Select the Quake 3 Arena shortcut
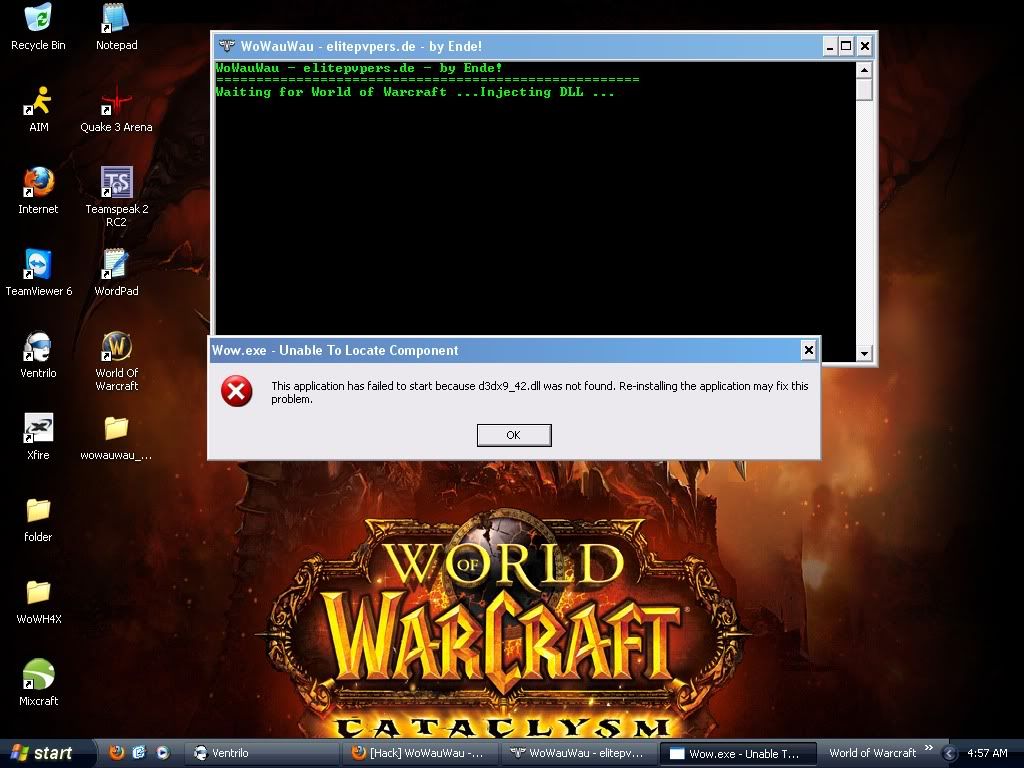 [116, 108]
